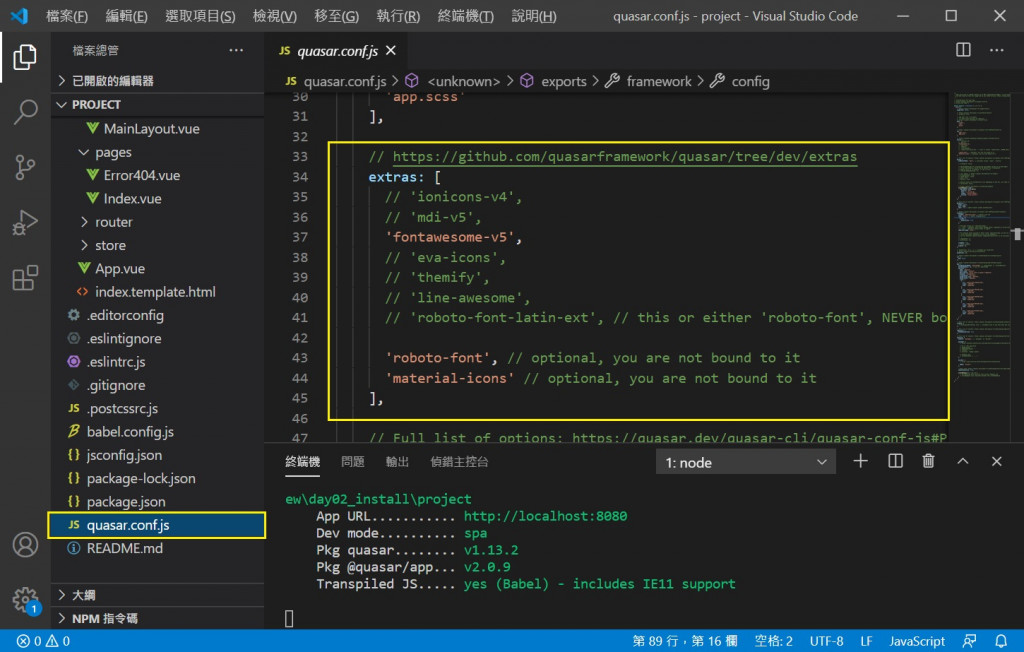
Task: Switch to the 問題 panel tab
Action: pyautogui.click(x=353, y=462)
